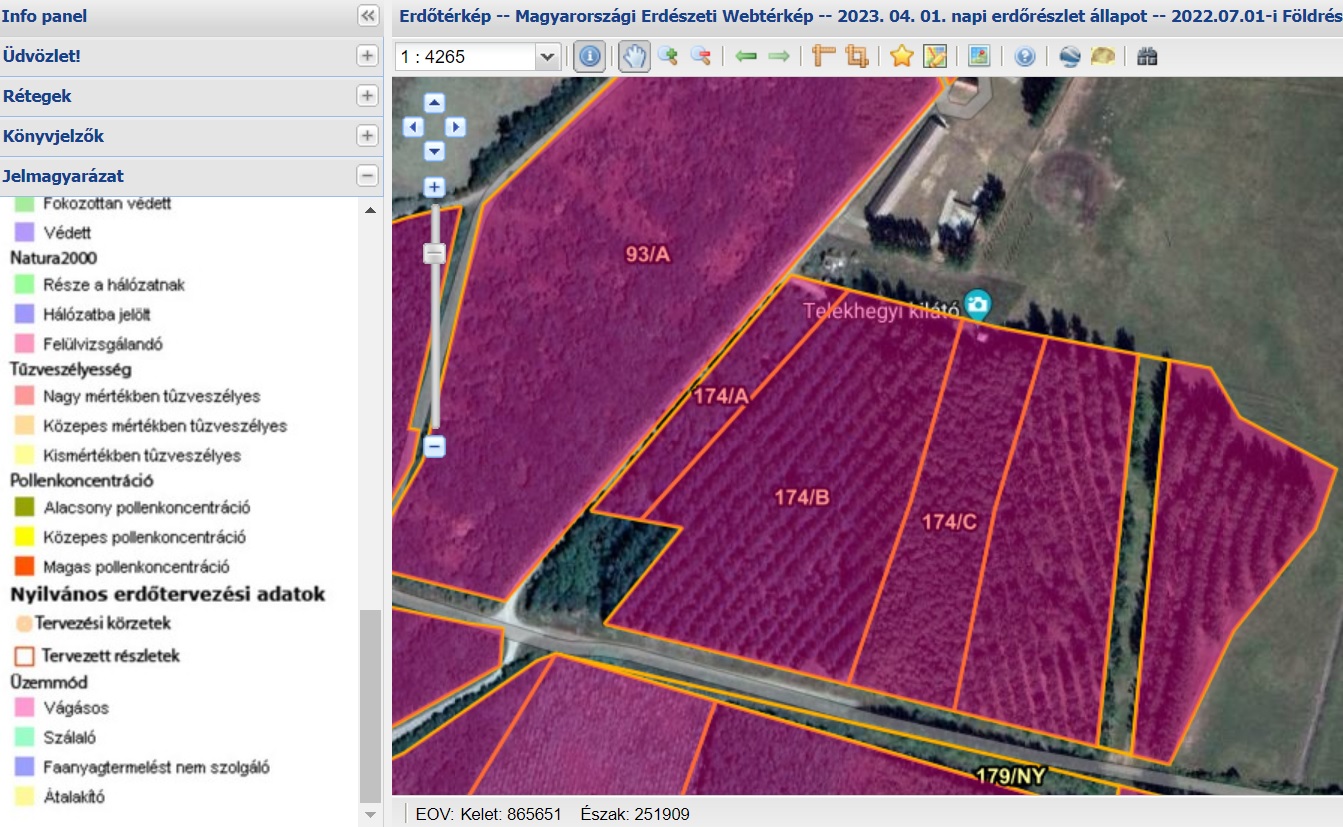This screenshot has width=1343, height=827.
Task: Click the map zoom slider handle
Action: (434, 254)
